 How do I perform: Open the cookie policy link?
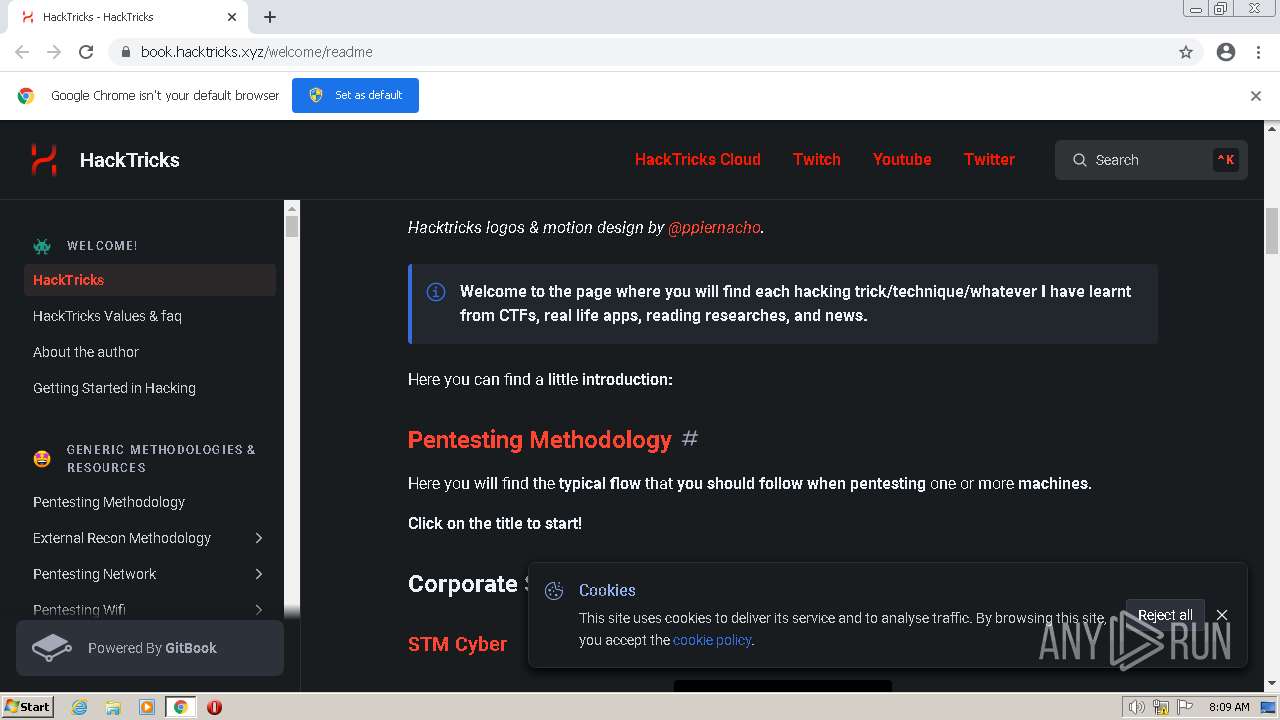pos(712,640)
